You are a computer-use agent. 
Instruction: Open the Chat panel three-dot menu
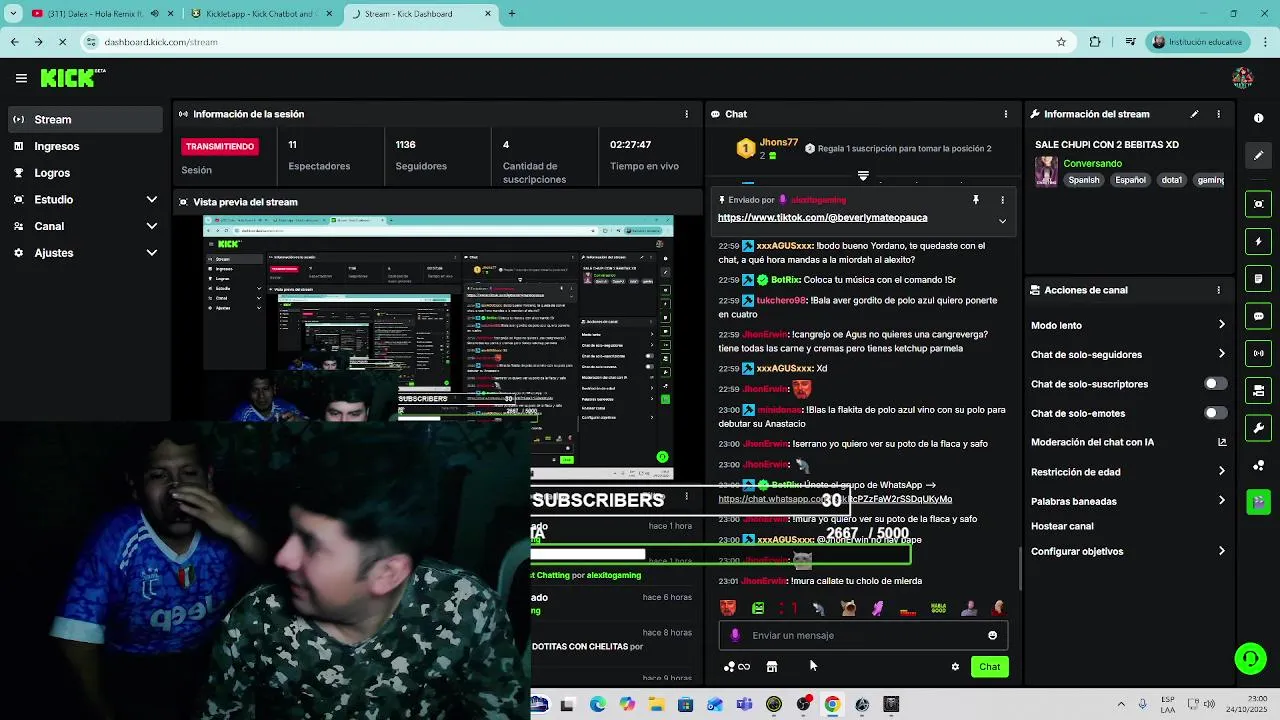[1005, 114]
